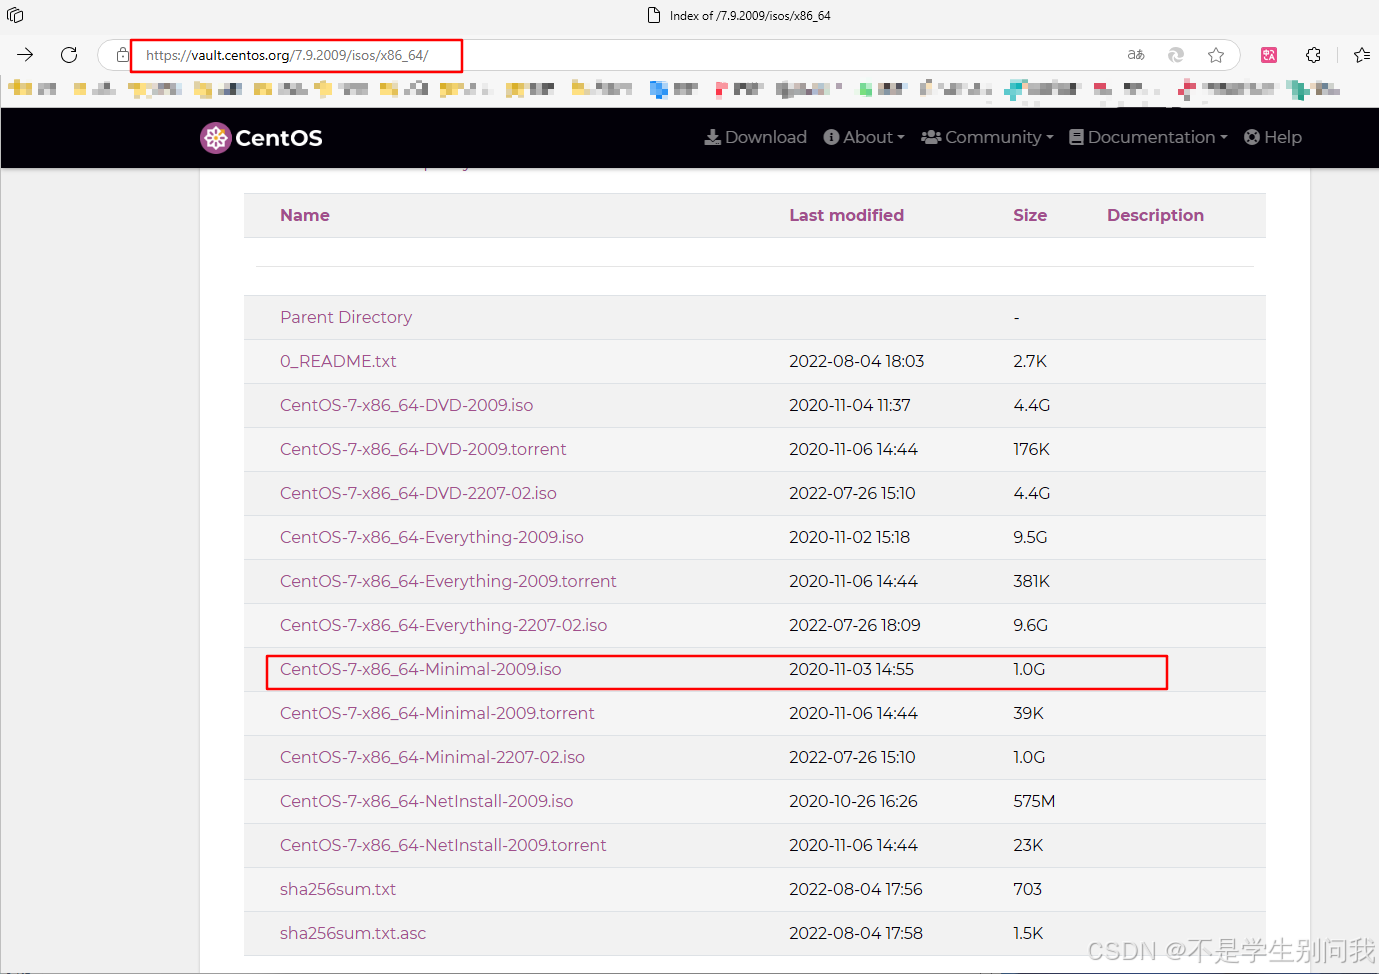Viewport: 1379px width, 974px height.
Task: Open the 0_README.txt file
Action: click(338, 361)
